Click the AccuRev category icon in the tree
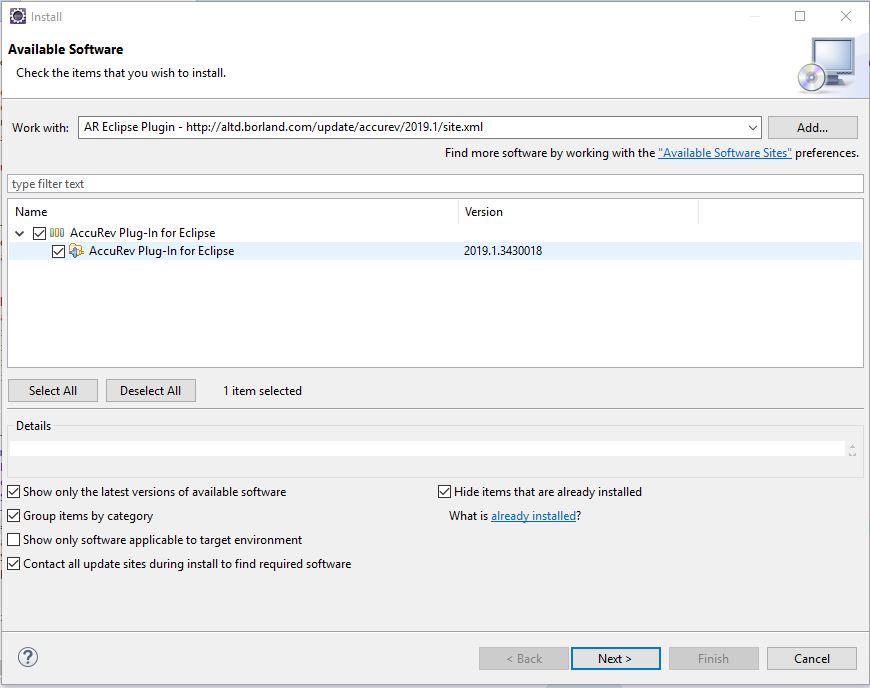Image resolution: width=870 pixels, height=688 pixels. [x=58, y=233]
